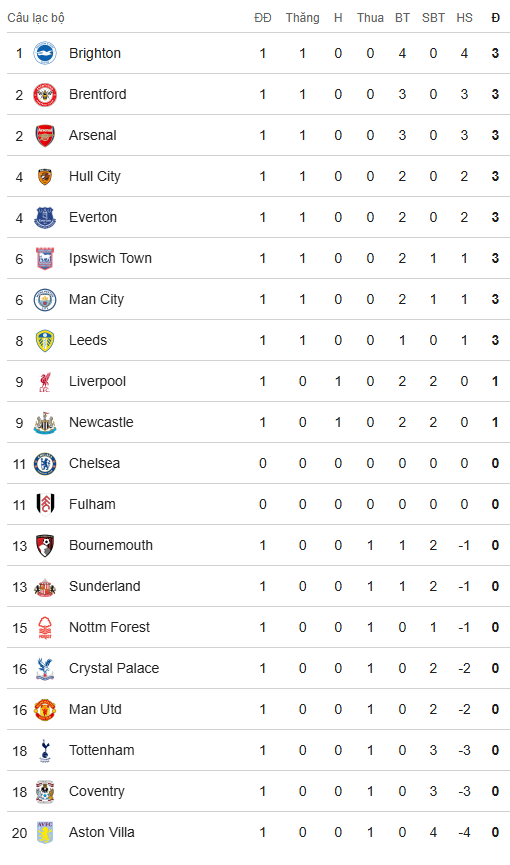The width and height of the screenshot is (510, 865).
Task: Click the Everton club crest icon
Action: tap(45, 217)
